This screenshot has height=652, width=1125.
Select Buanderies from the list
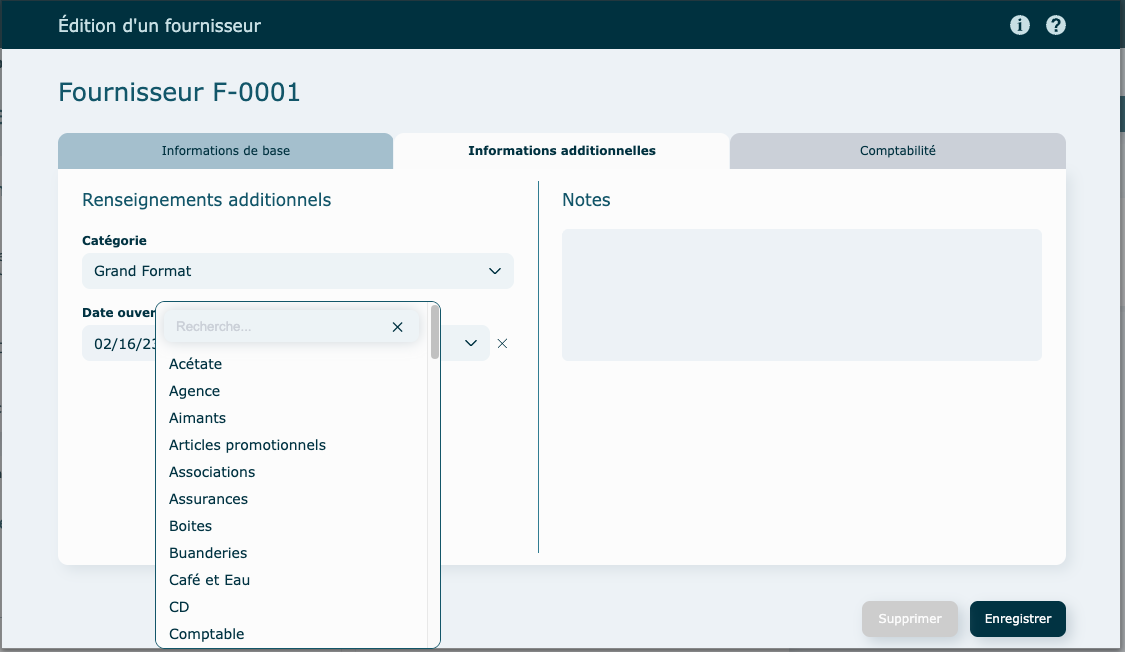(208, 553)
